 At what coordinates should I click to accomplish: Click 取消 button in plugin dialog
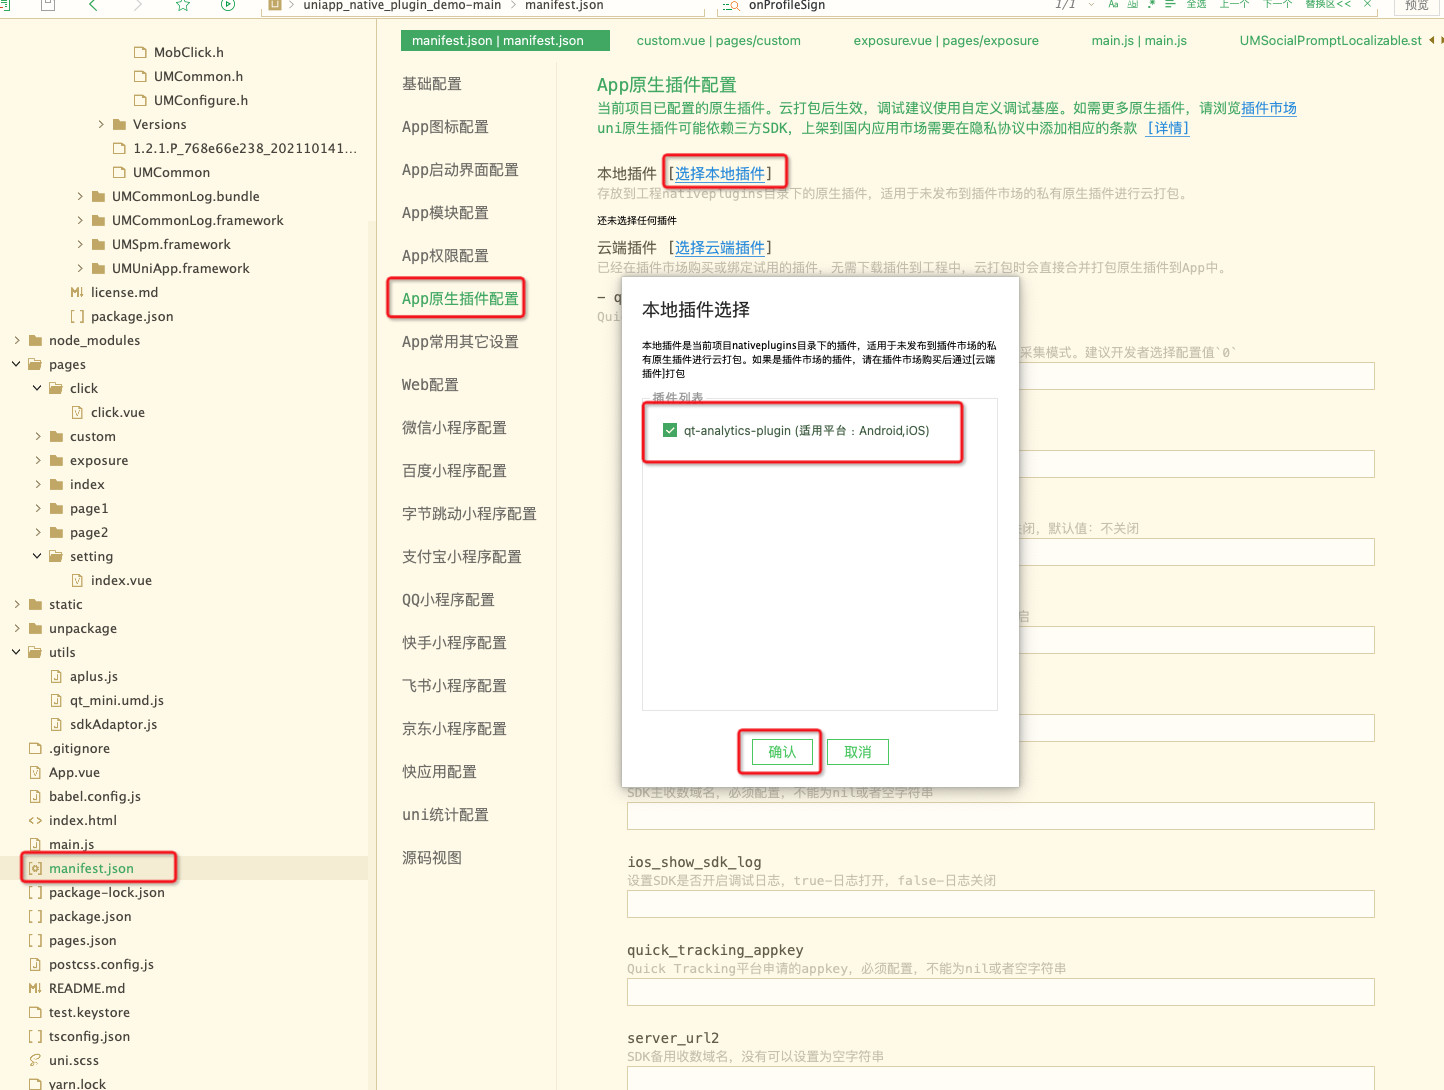point(858,752)
